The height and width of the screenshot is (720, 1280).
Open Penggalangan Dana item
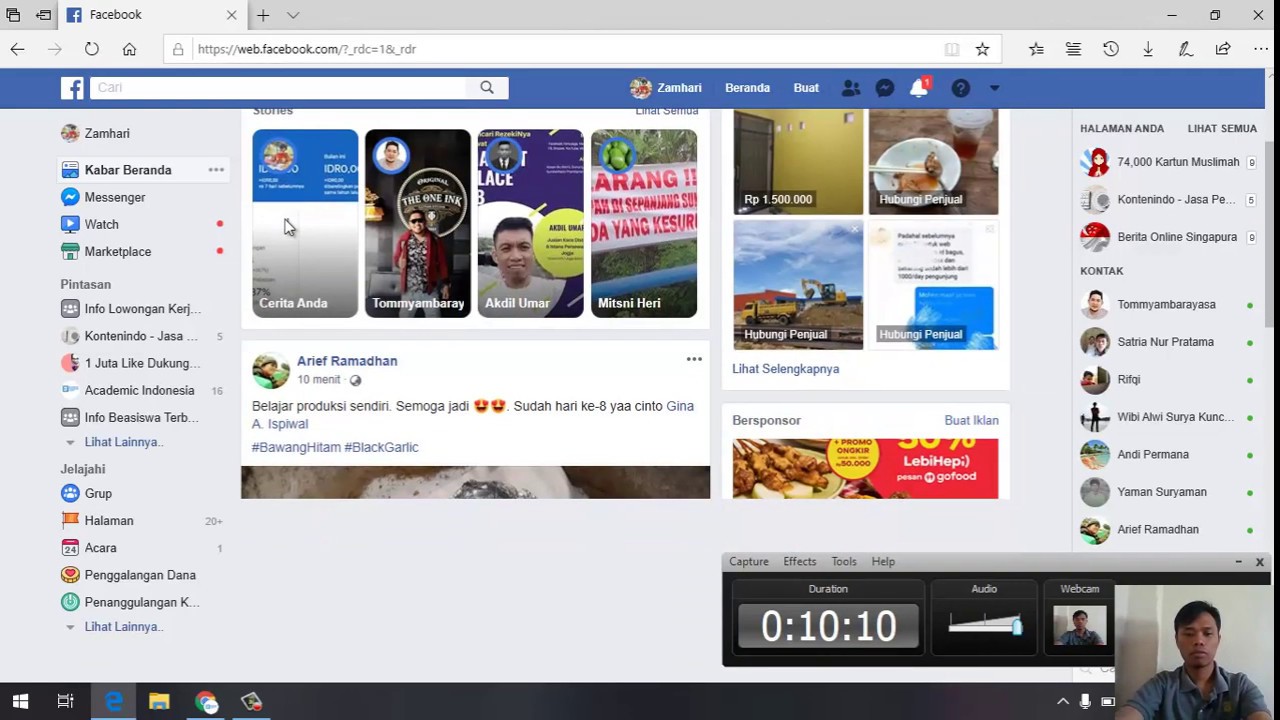click(x=140, y=575)
